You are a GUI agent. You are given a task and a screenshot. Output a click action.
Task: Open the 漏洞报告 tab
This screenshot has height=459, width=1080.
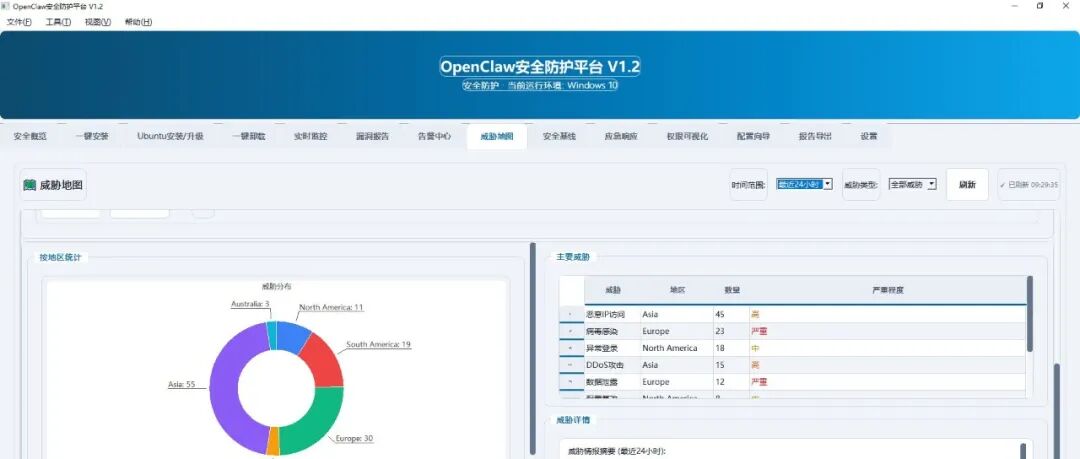pyautogui.click(x=373, y=136)
